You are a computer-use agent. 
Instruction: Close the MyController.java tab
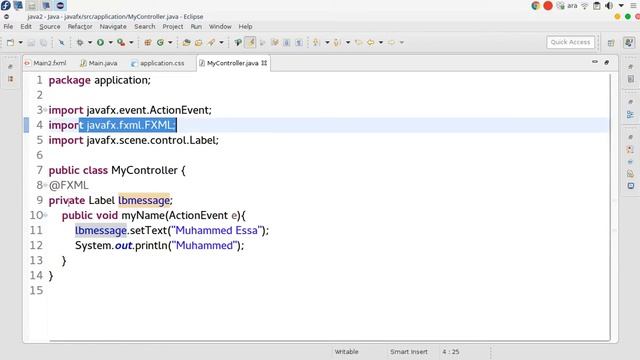point(264,63)
